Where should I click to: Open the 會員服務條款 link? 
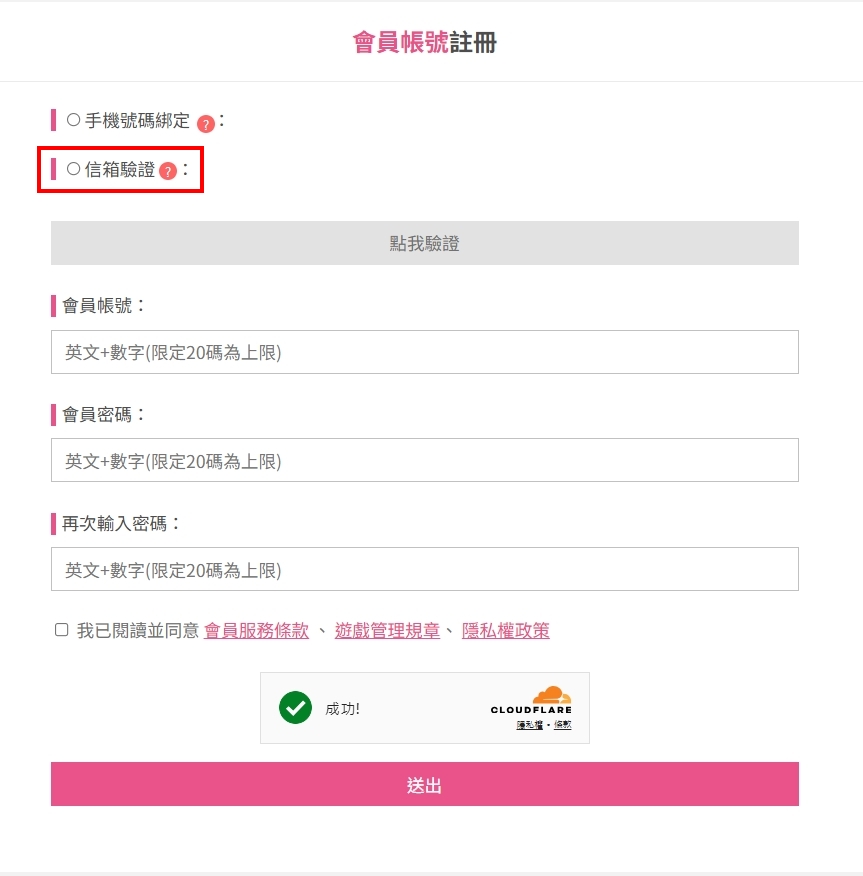[256, 631]
